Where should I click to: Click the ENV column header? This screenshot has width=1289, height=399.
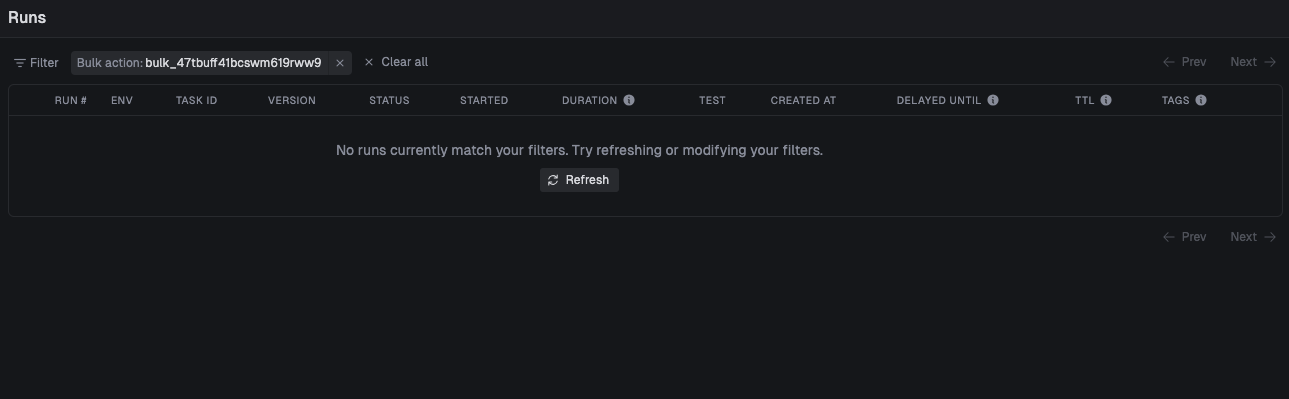click(122, 100)
